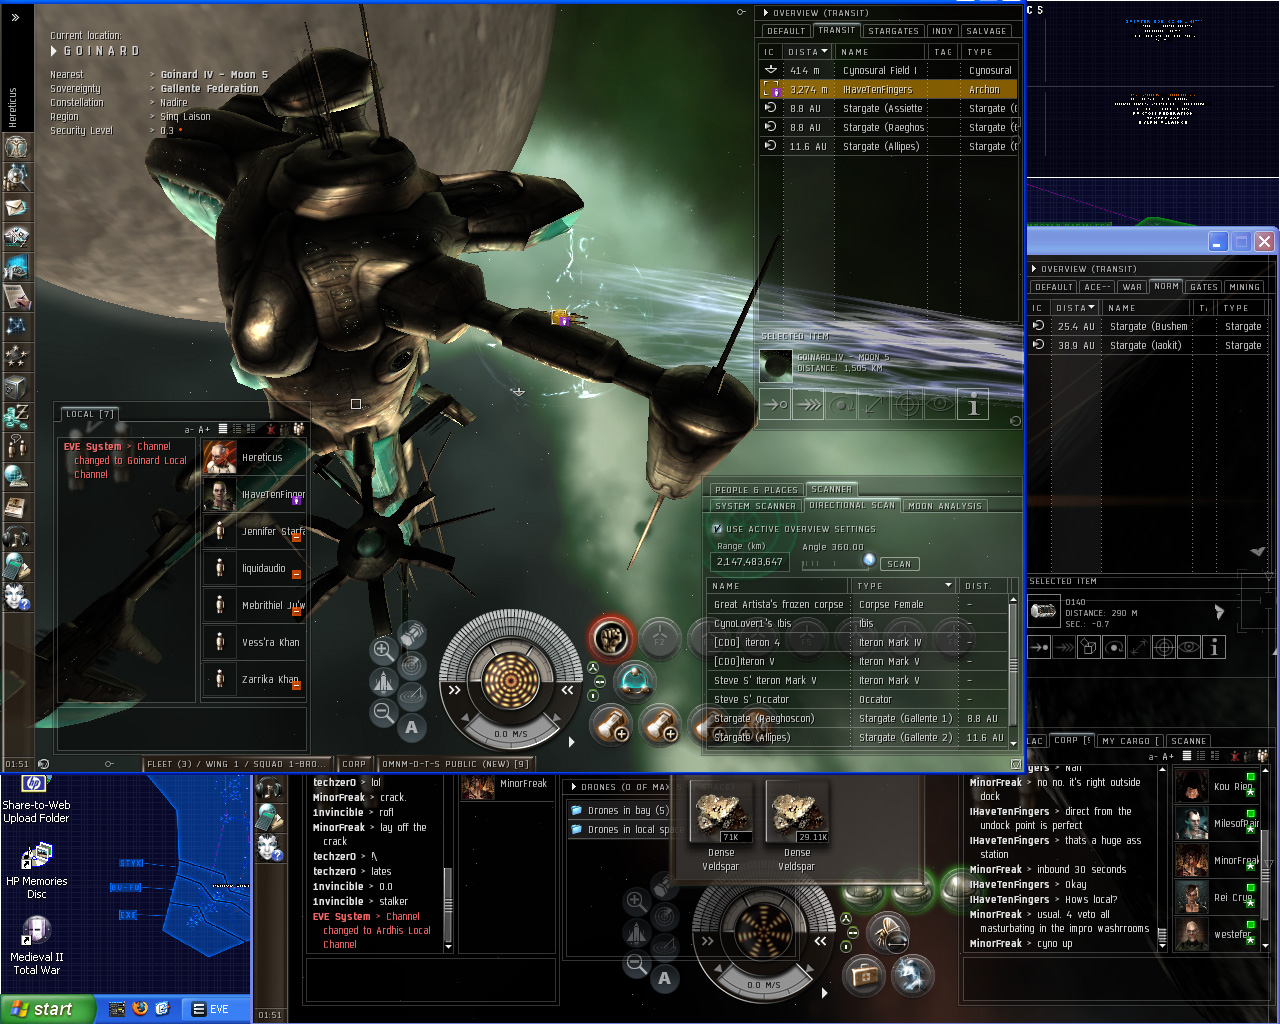The width and height of the screenshot is (1280, 1024).
Task: Select the Salvage overview tab
Action: point(986,31)
